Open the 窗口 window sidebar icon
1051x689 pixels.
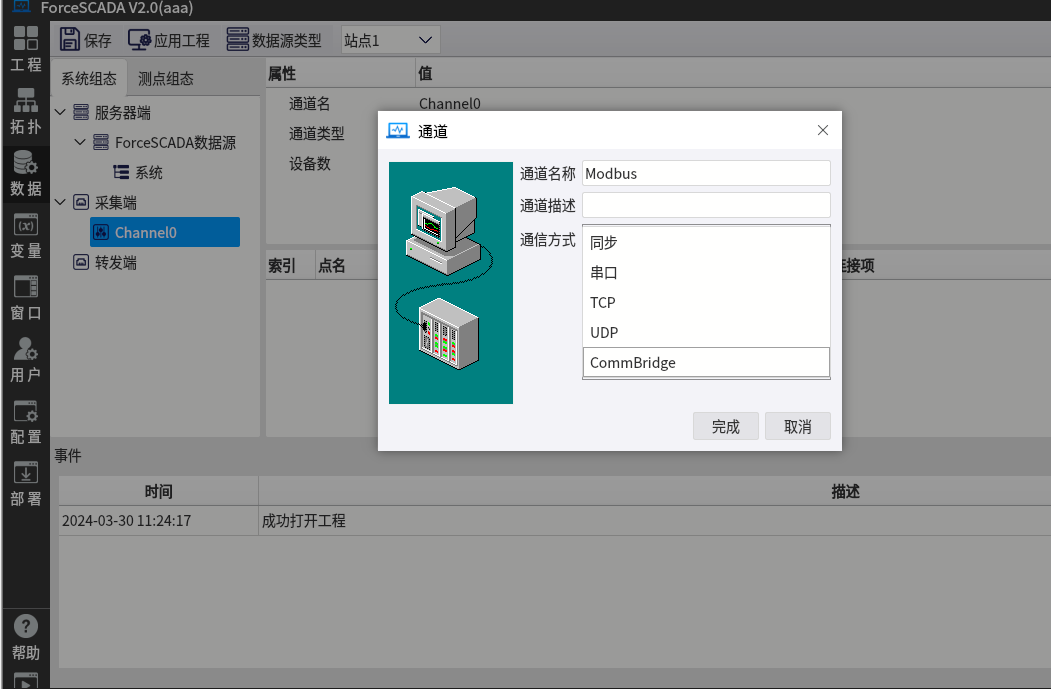pos(26,297)
